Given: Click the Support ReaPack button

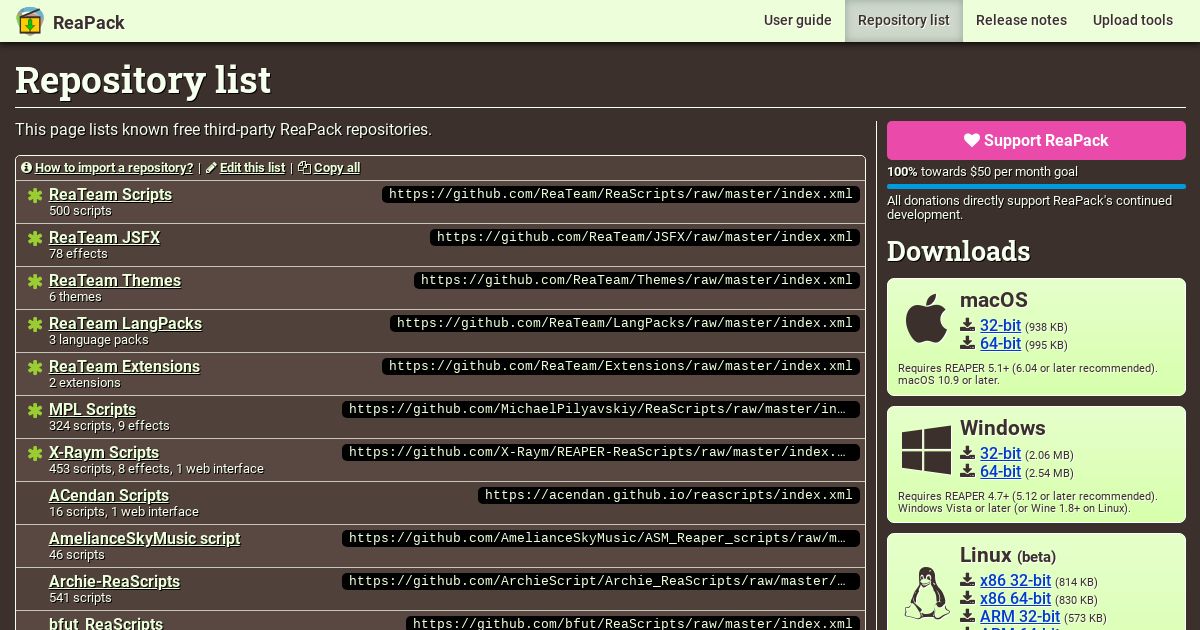Looking at the screenshot, I should point(1036,141).
